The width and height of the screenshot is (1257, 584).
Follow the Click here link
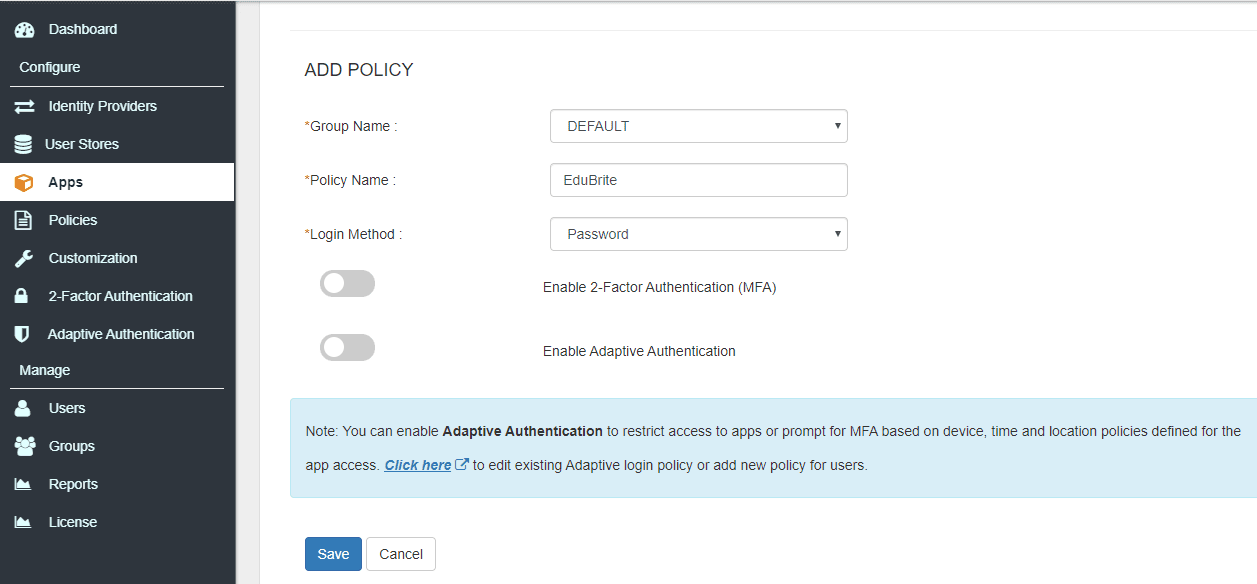(x=420, y=464)
